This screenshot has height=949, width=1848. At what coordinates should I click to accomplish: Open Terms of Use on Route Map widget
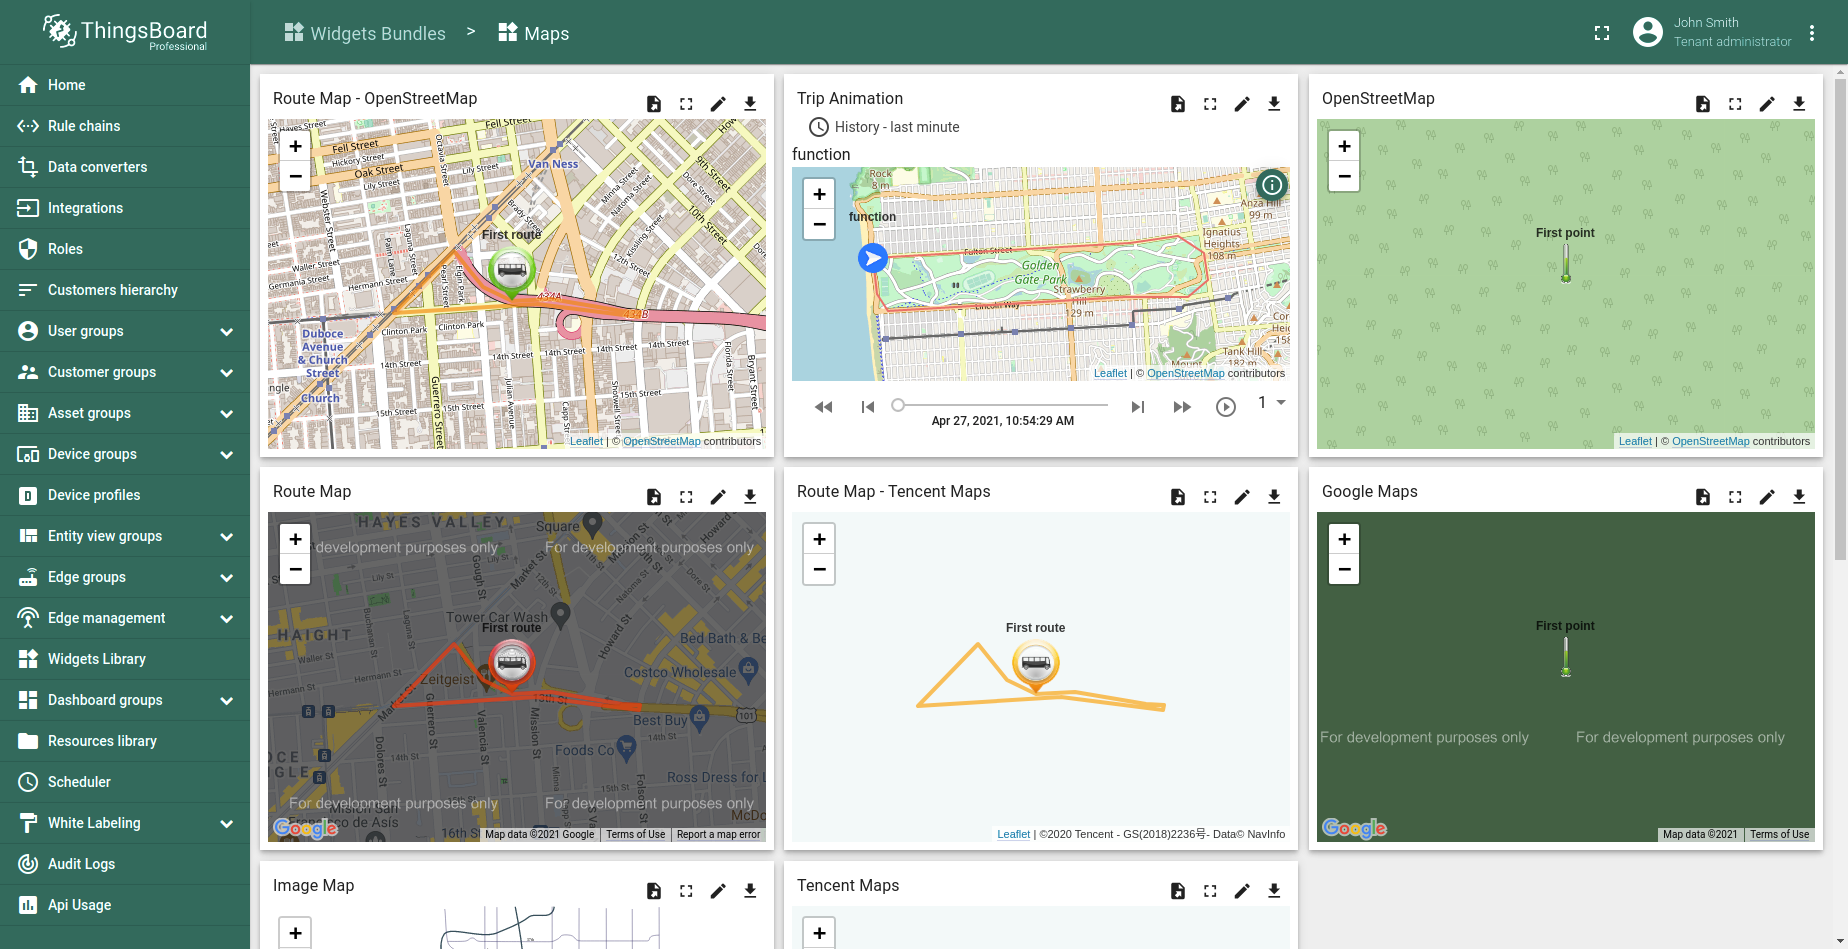(635, 834)
